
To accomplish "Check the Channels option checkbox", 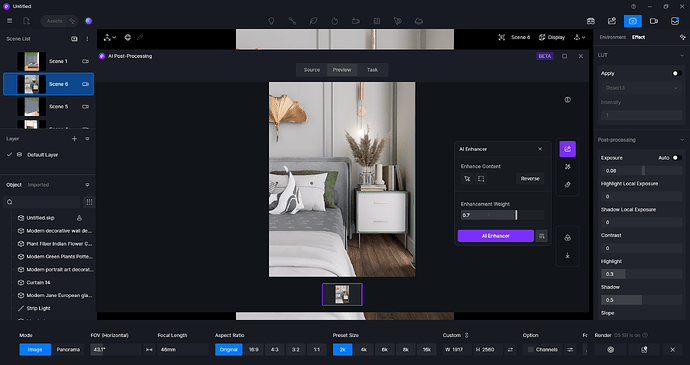I will pyautogui.click(x=531, y=350).
